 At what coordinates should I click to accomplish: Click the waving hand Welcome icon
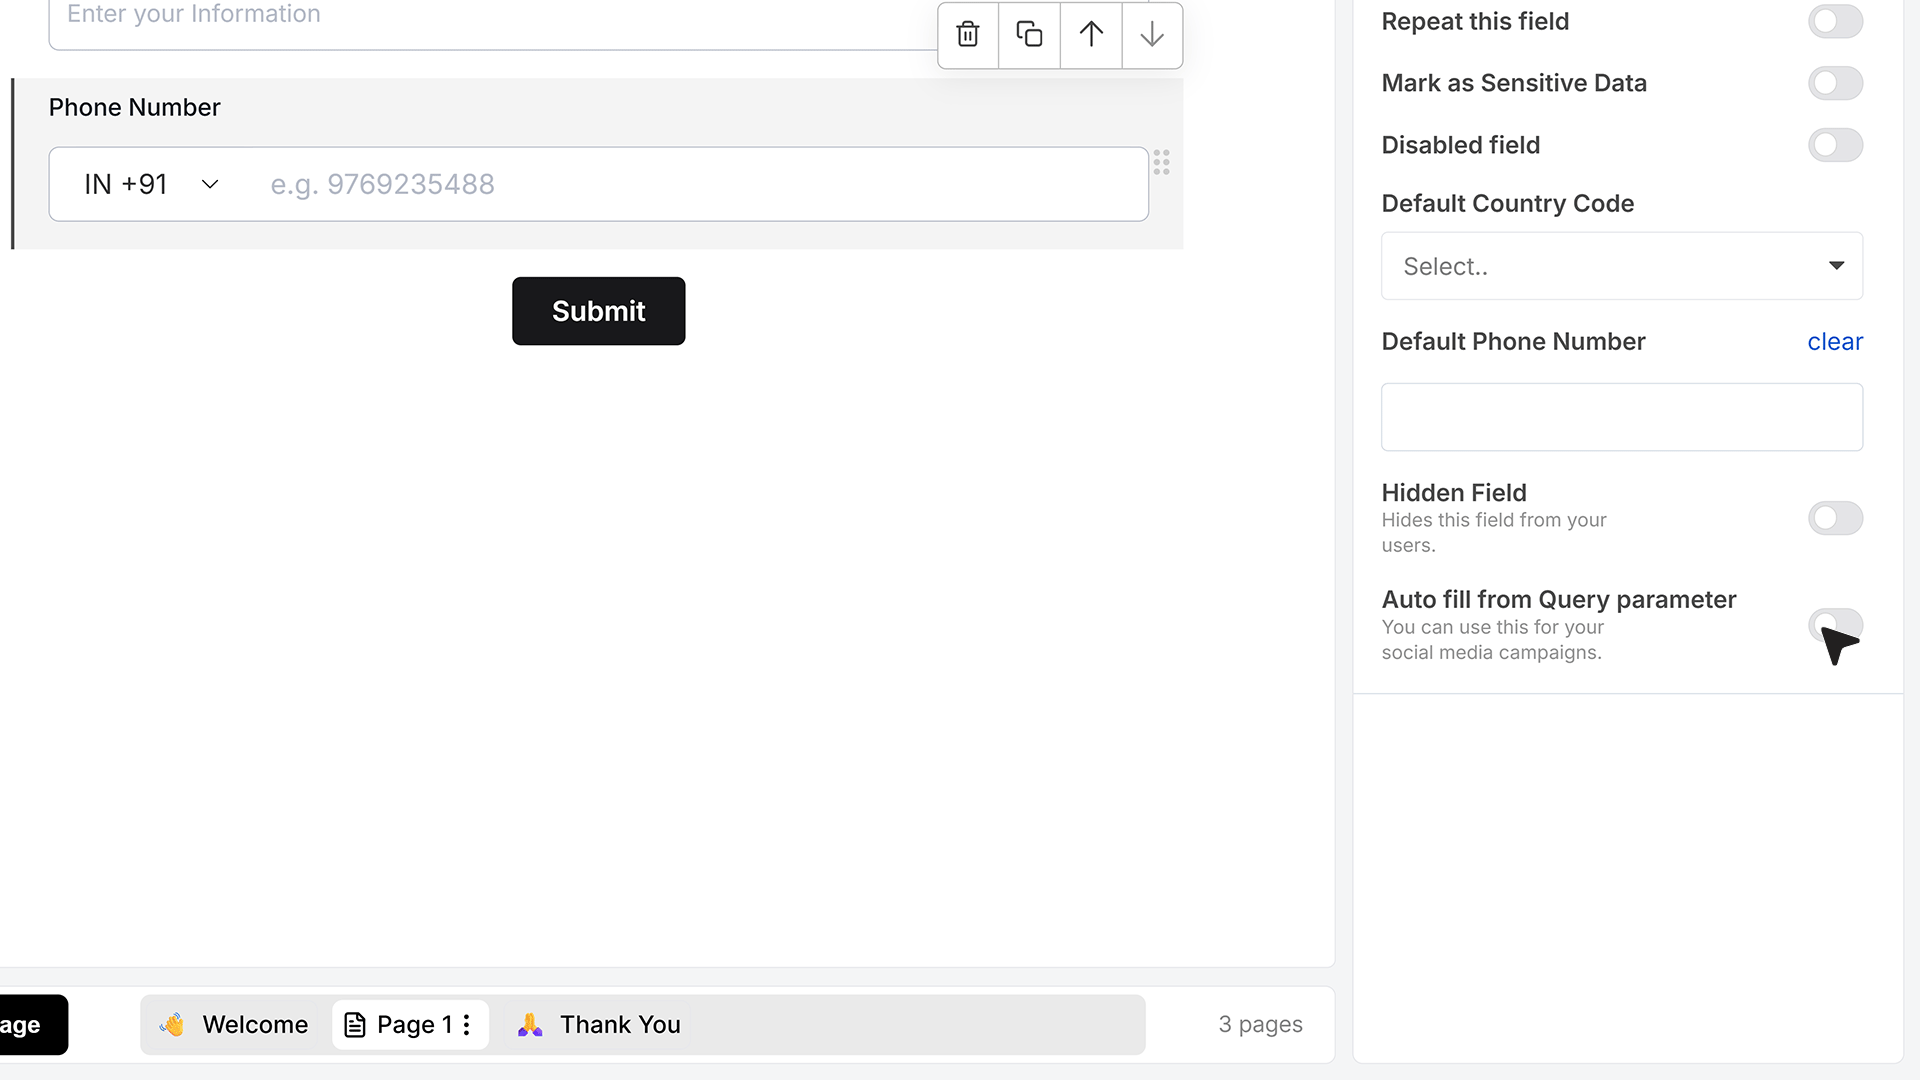[x=172, y=1024]
